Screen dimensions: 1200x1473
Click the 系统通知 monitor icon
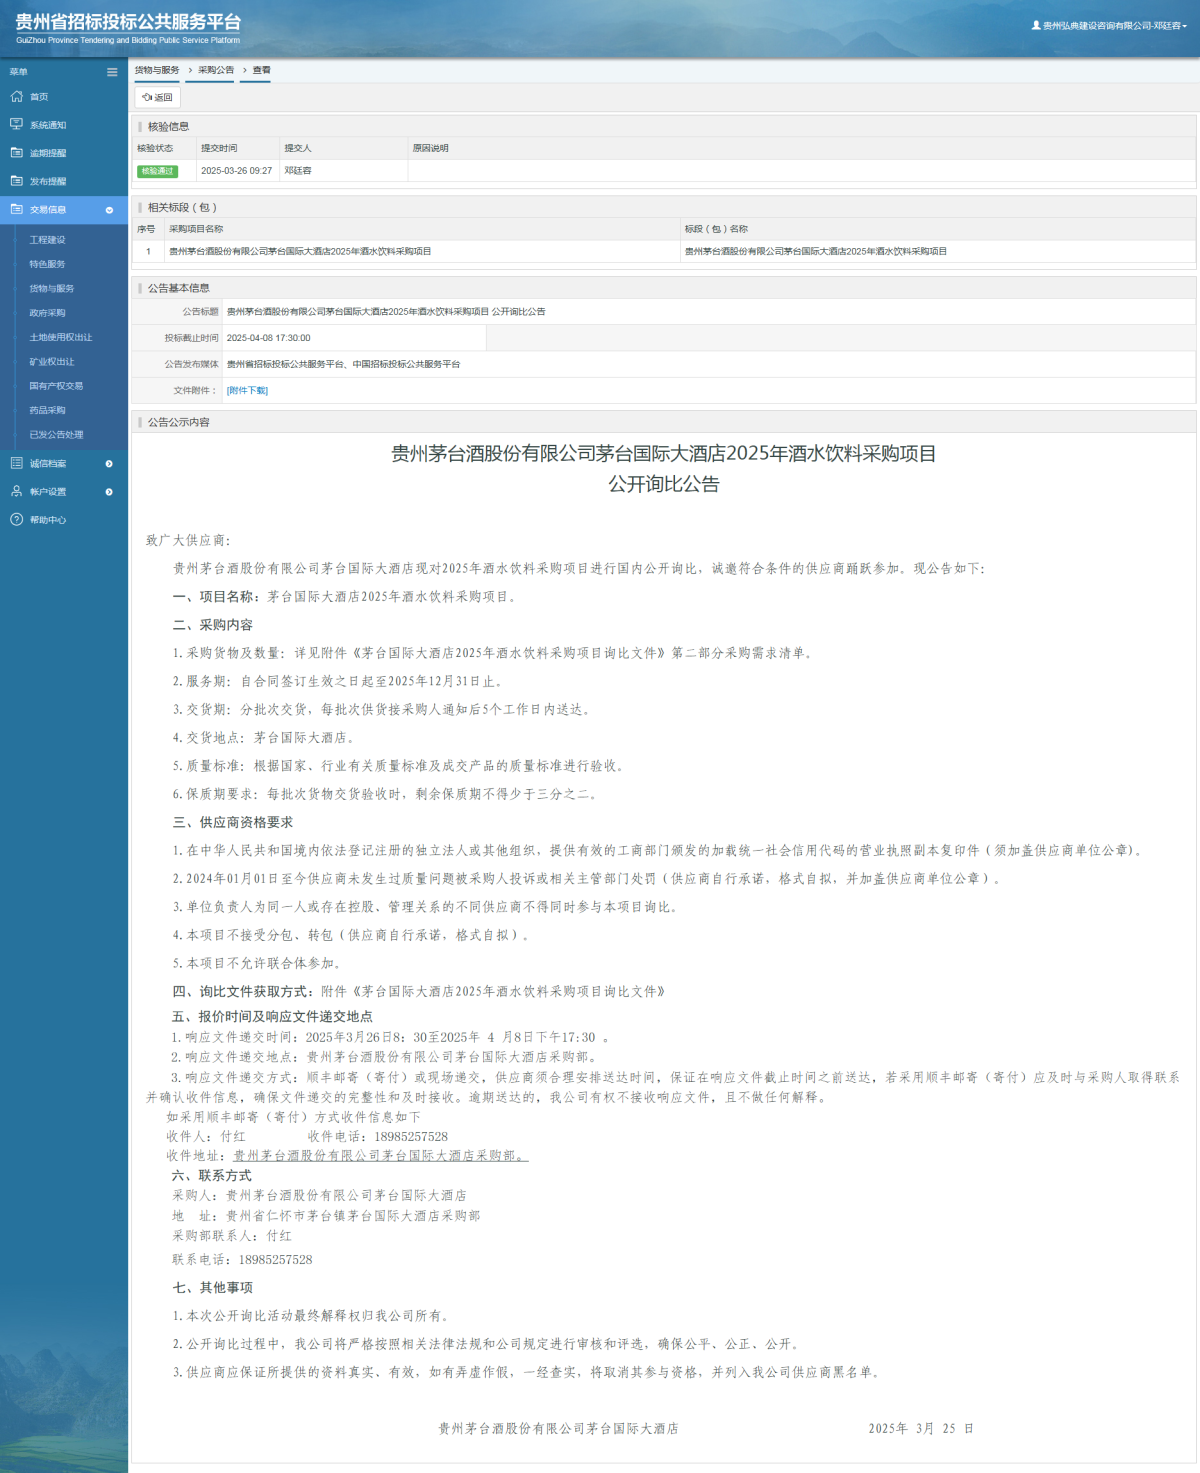click(16, 125)
